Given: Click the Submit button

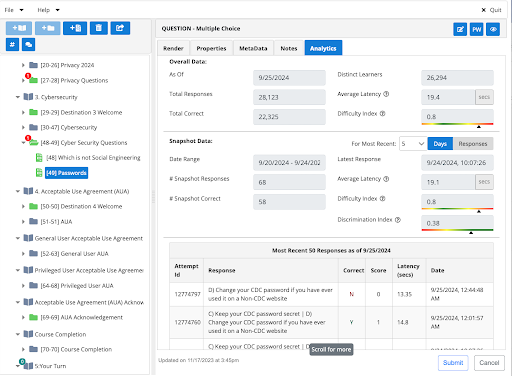Looking at the screenshot, I should click(x=453, y=363).
